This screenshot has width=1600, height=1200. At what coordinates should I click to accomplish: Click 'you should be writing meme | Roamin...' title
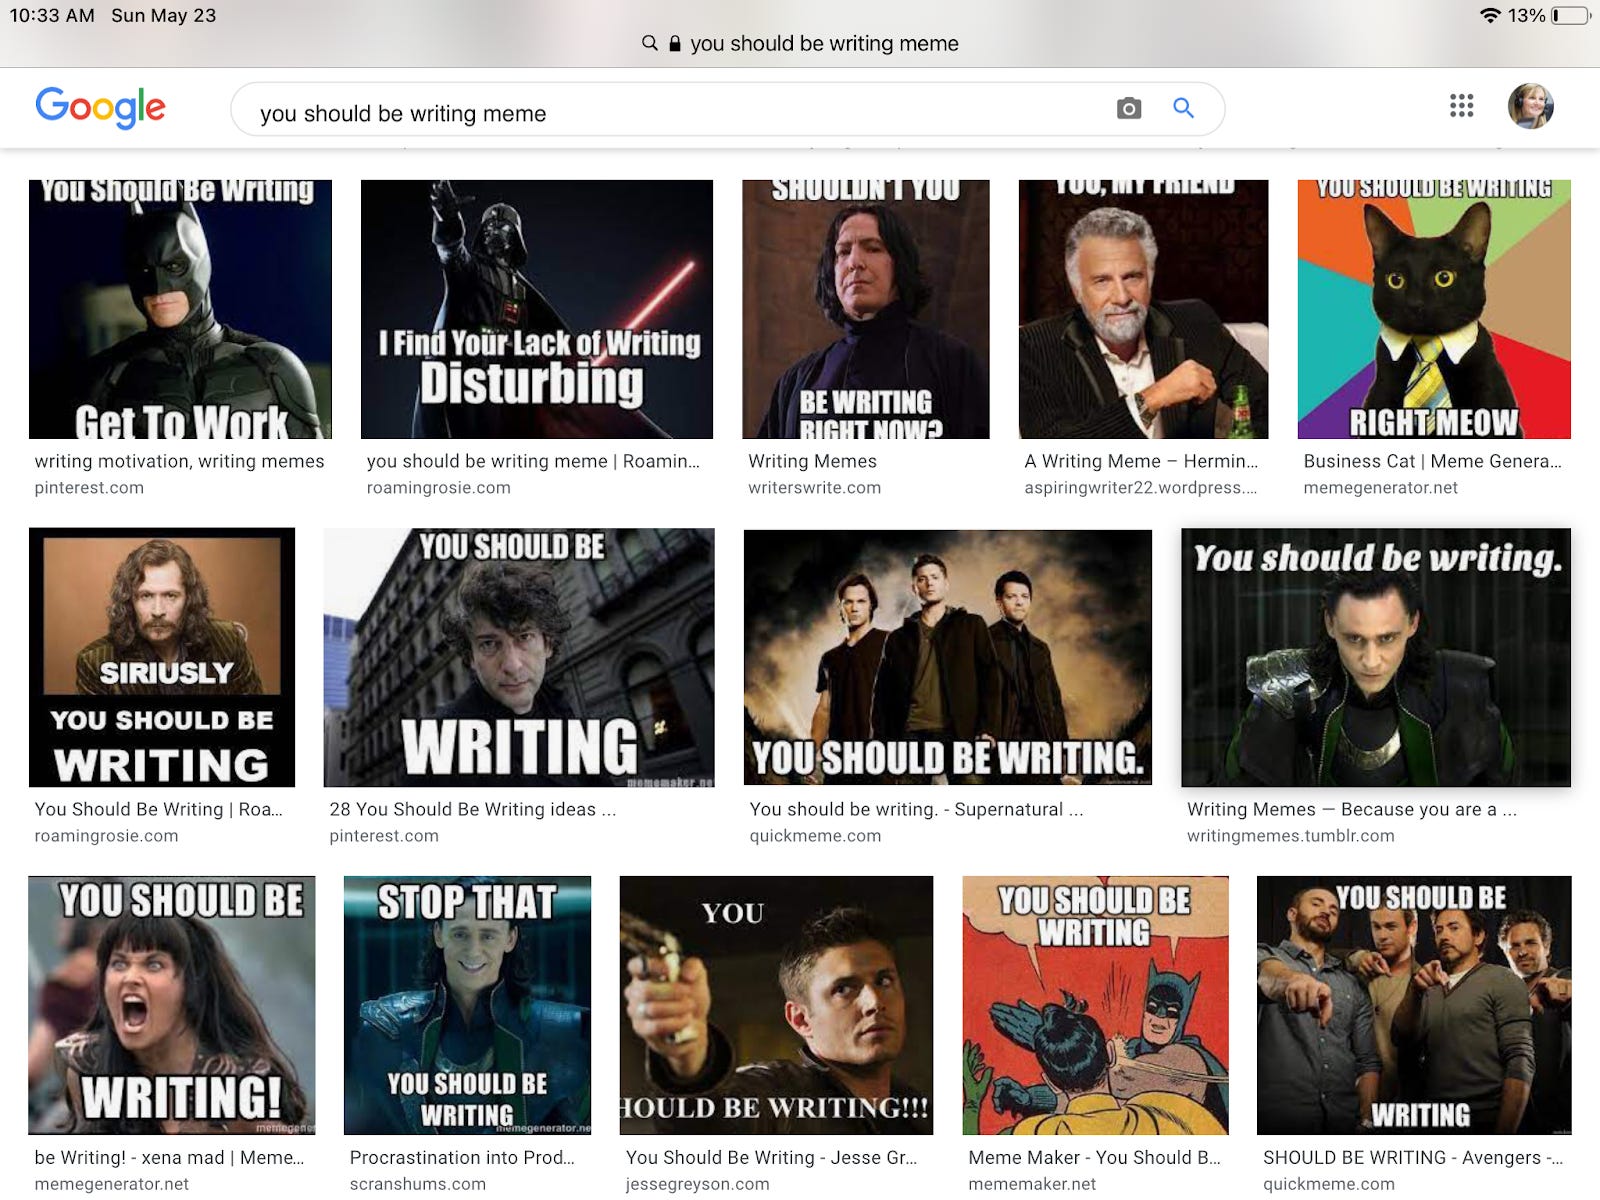coord(533,461)
